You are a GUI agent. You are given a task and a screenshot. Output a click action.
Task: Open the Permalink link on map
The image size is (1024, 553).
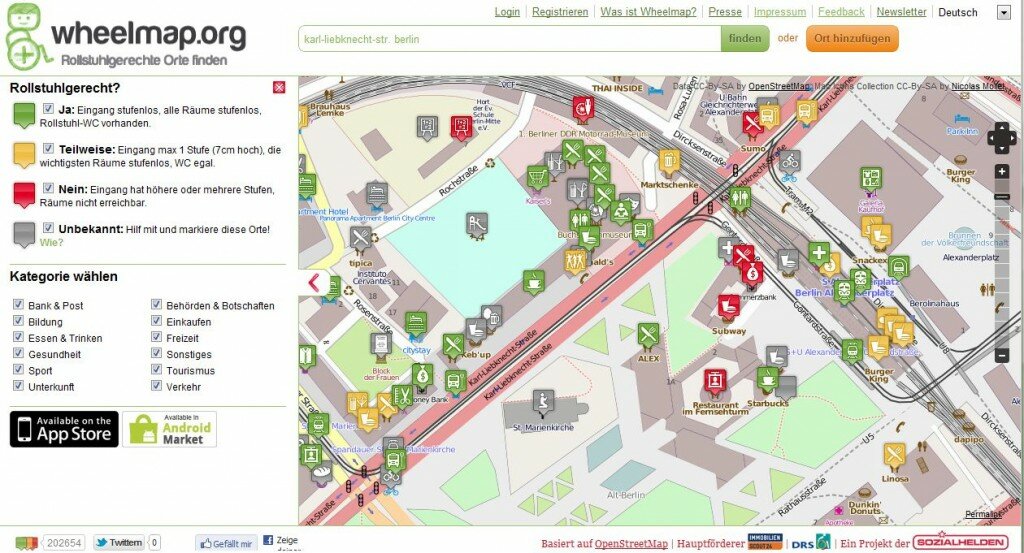click(x=983, y=514)
